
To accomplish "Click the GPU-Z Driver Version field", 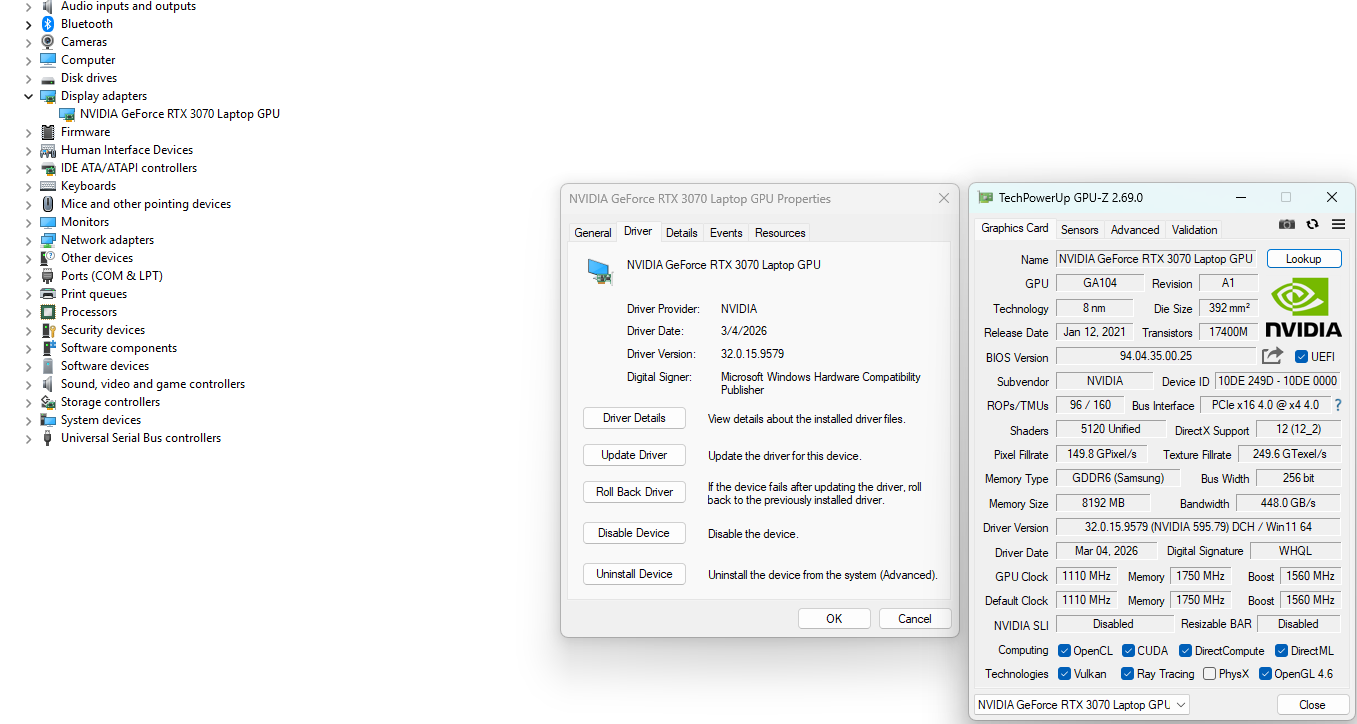I will click(x=1198, y=527).
